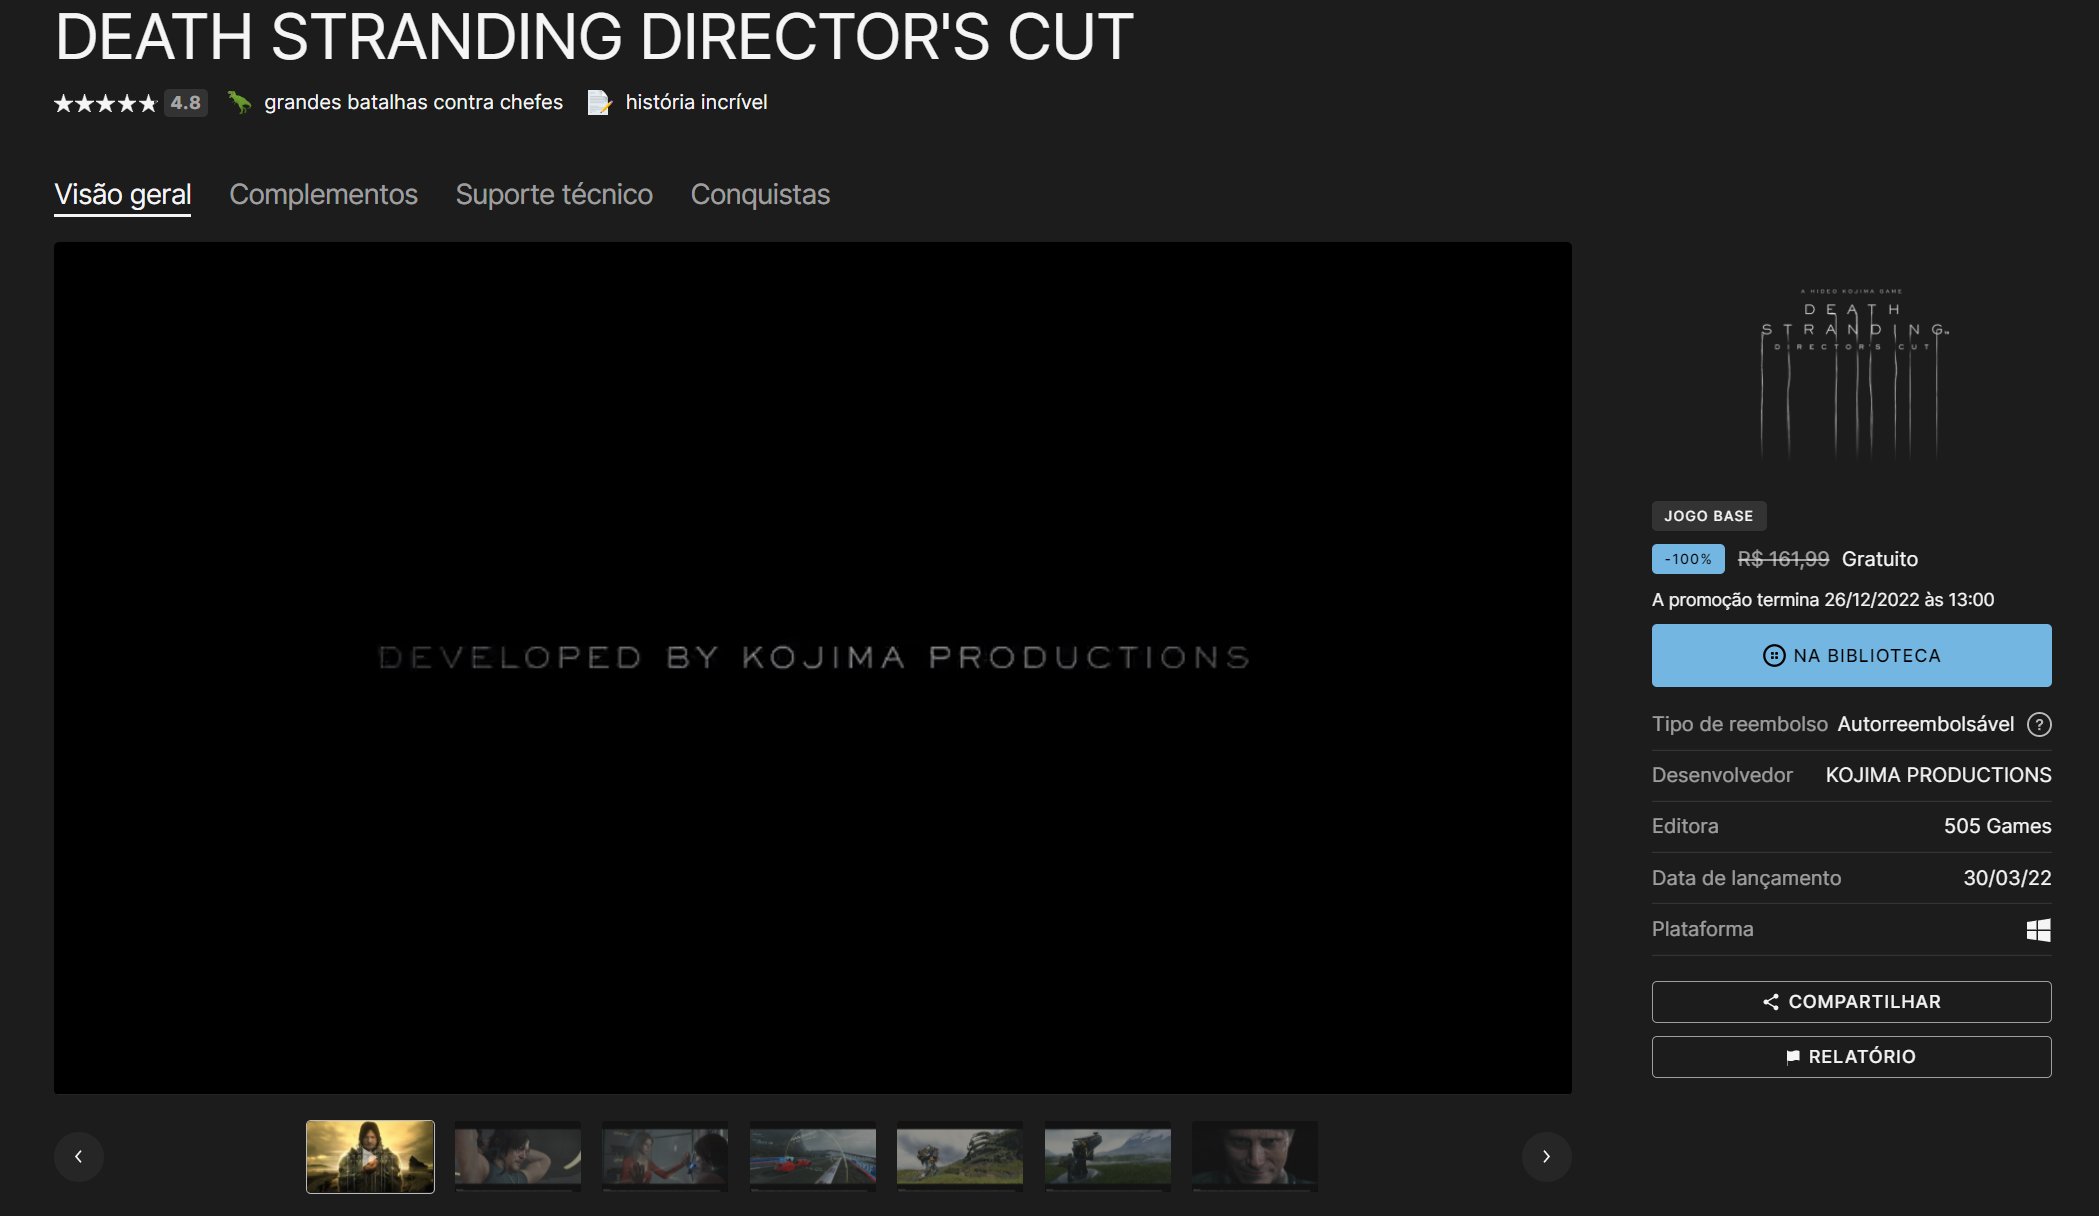Click the RELATÓRIO report button
Screen dimensions: 2099x1216
[1851, 1057]
